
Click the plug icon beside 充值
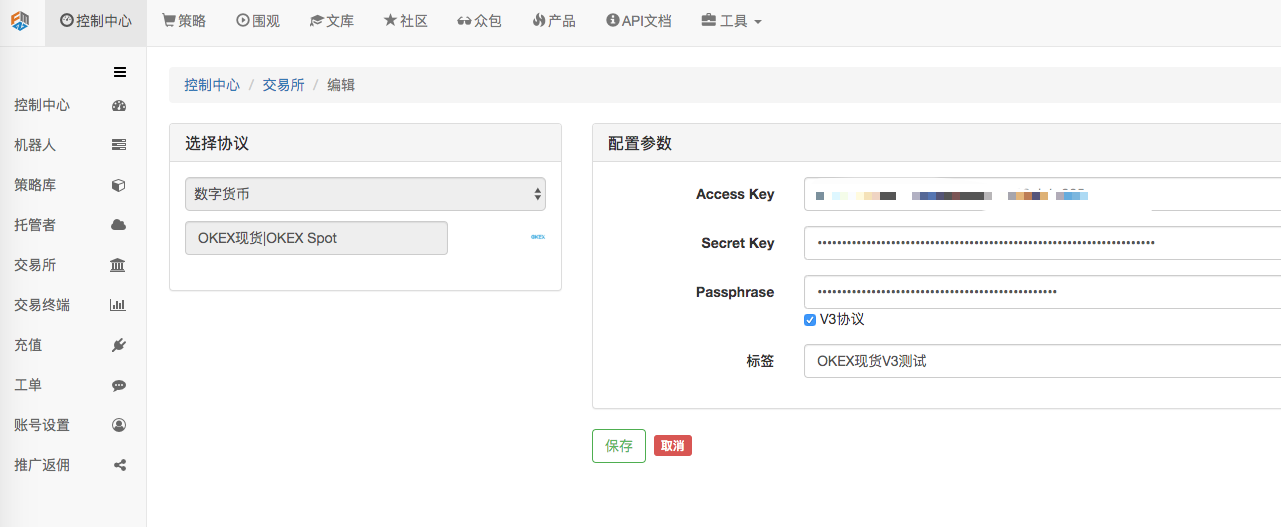click(x=119, y=345)
